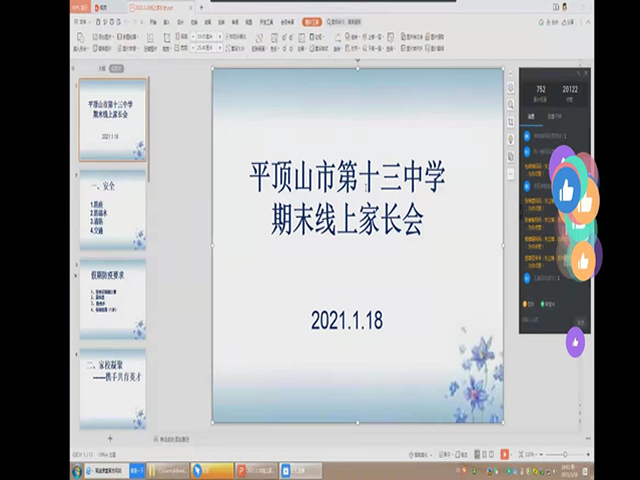Click the purple thumbs-up like button

pyautogui.click(x=574, y=343)
